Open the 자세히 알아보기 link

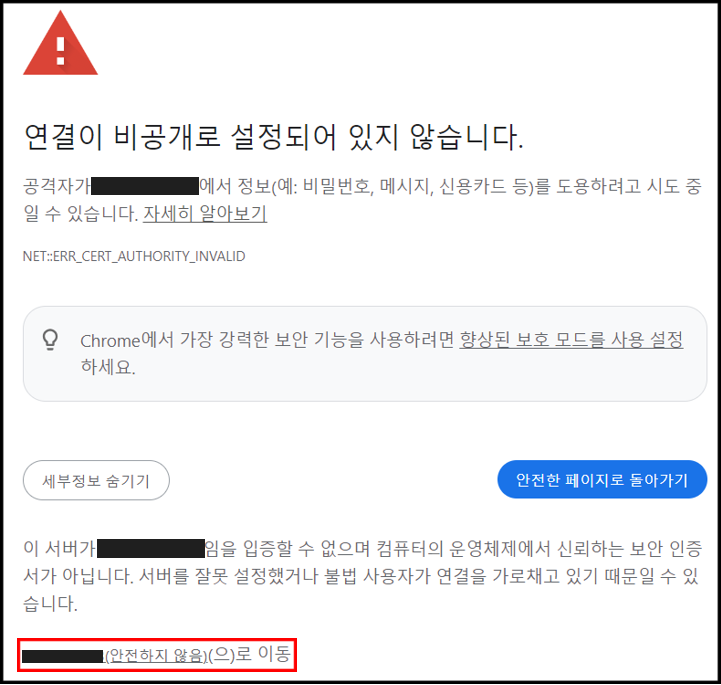click(205, 214)
